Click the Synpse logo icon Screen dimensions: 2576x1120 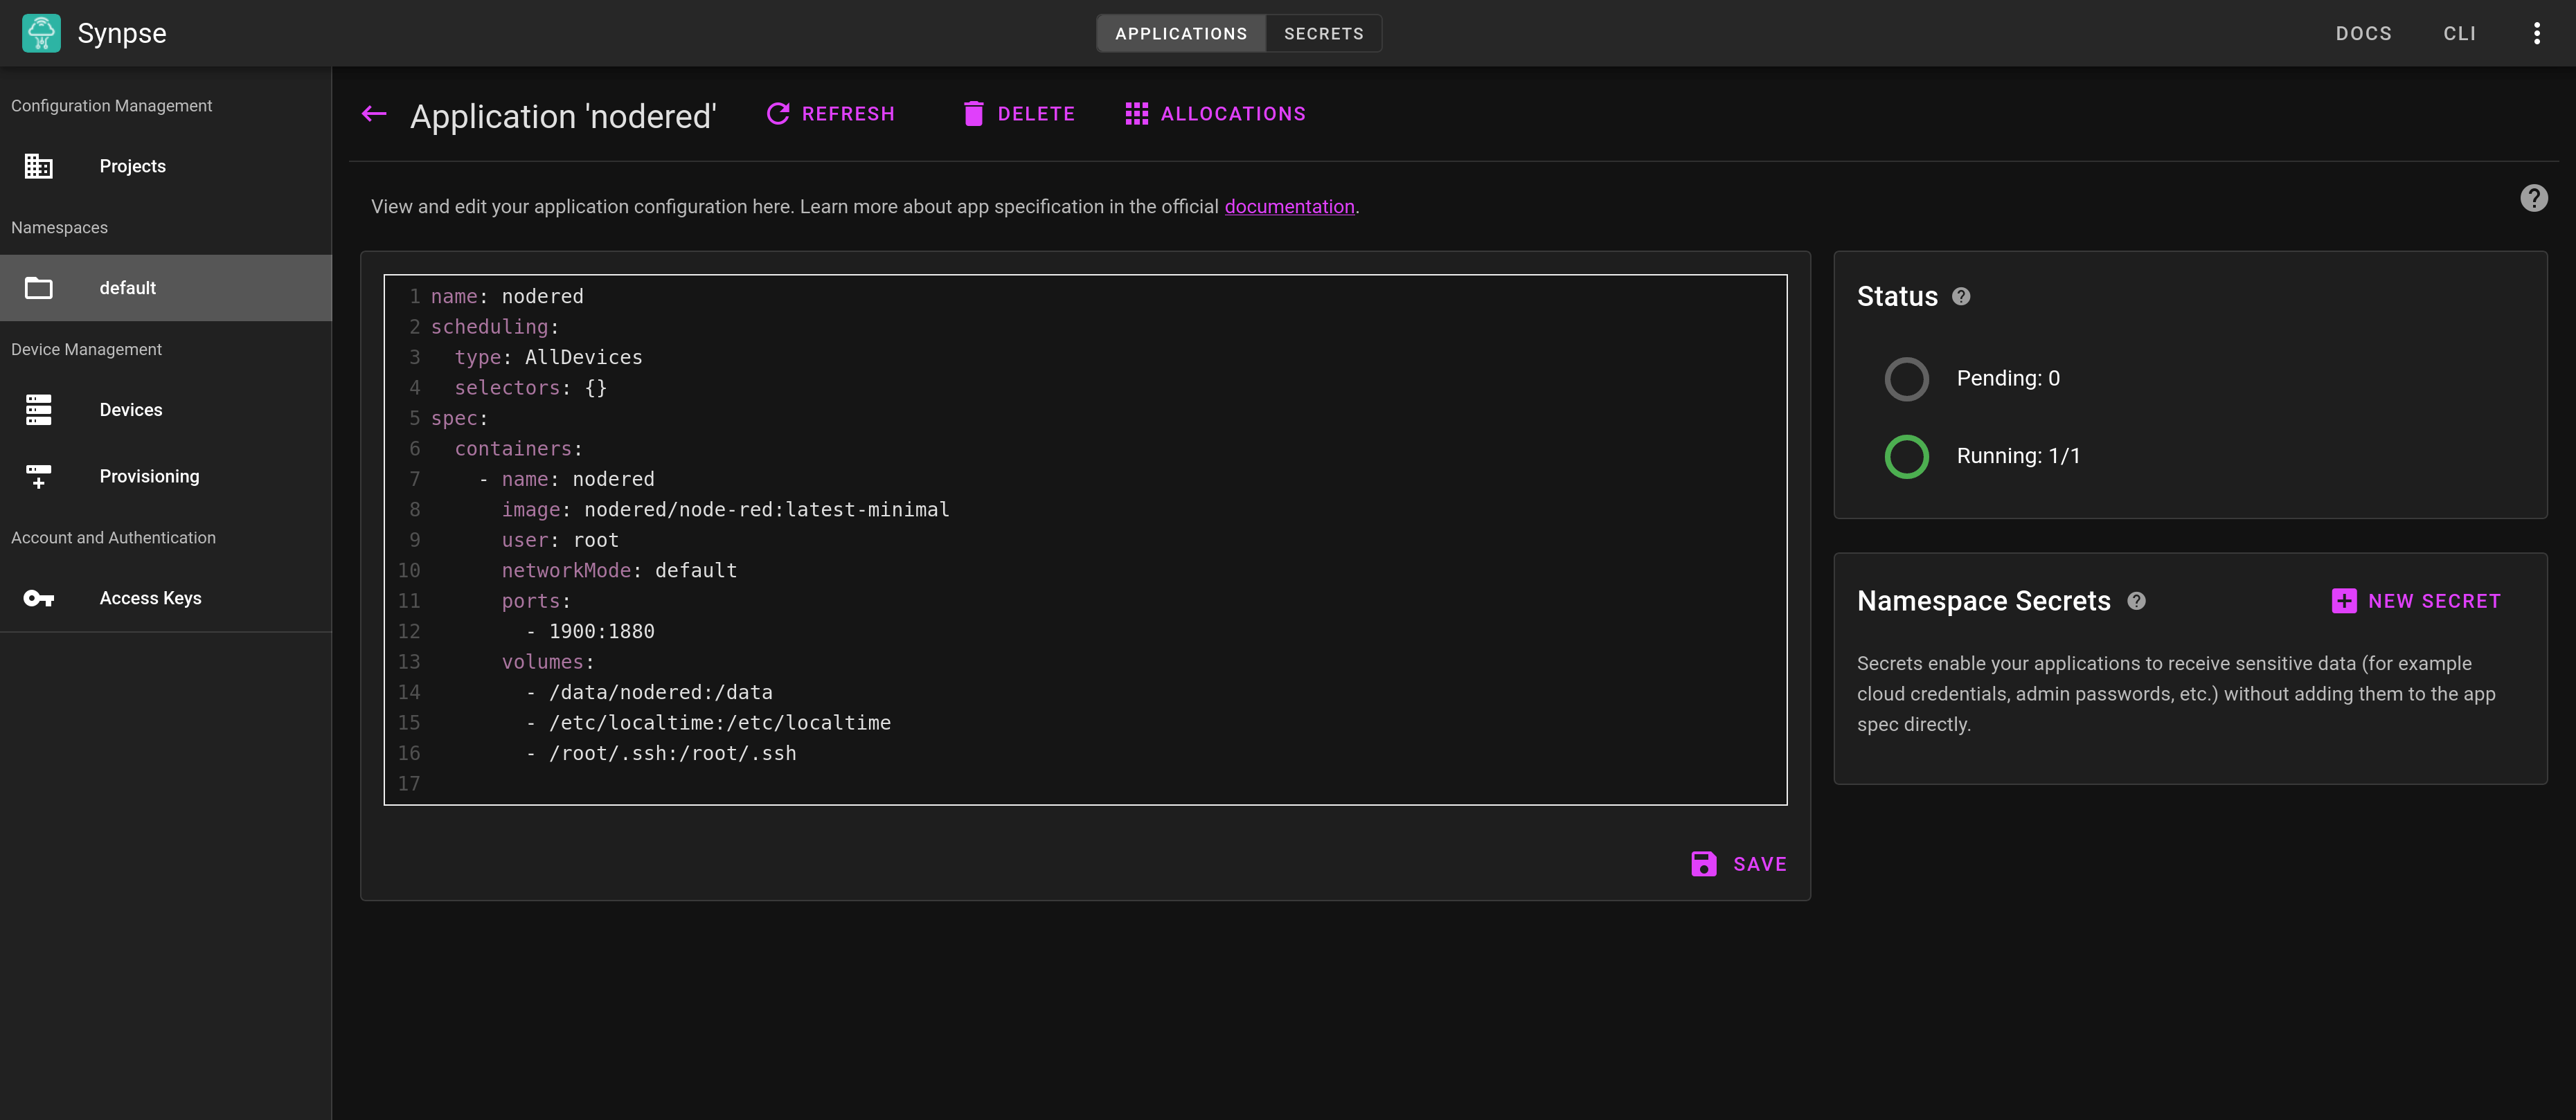(x=40, y=32)
